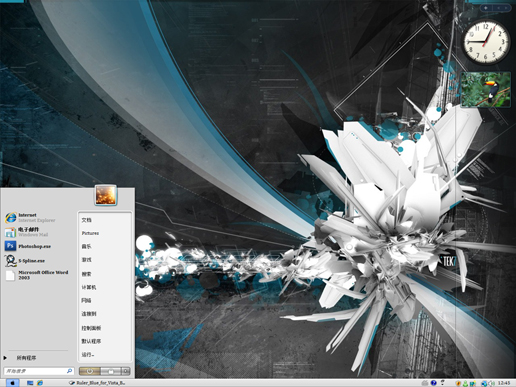Open the shutdown options arrow

click(126, 371)
